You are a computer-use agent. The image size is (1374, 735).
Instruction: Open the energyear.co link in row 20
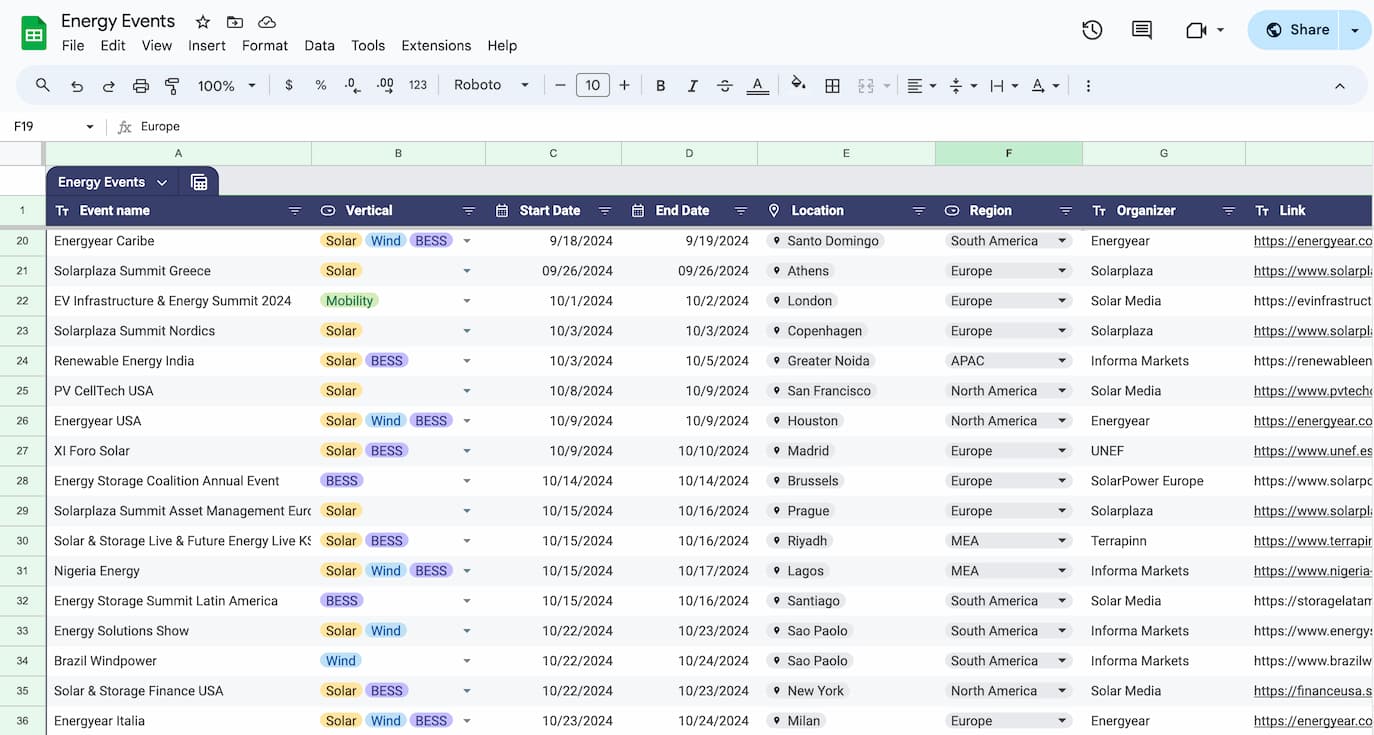coord(1313,241)
